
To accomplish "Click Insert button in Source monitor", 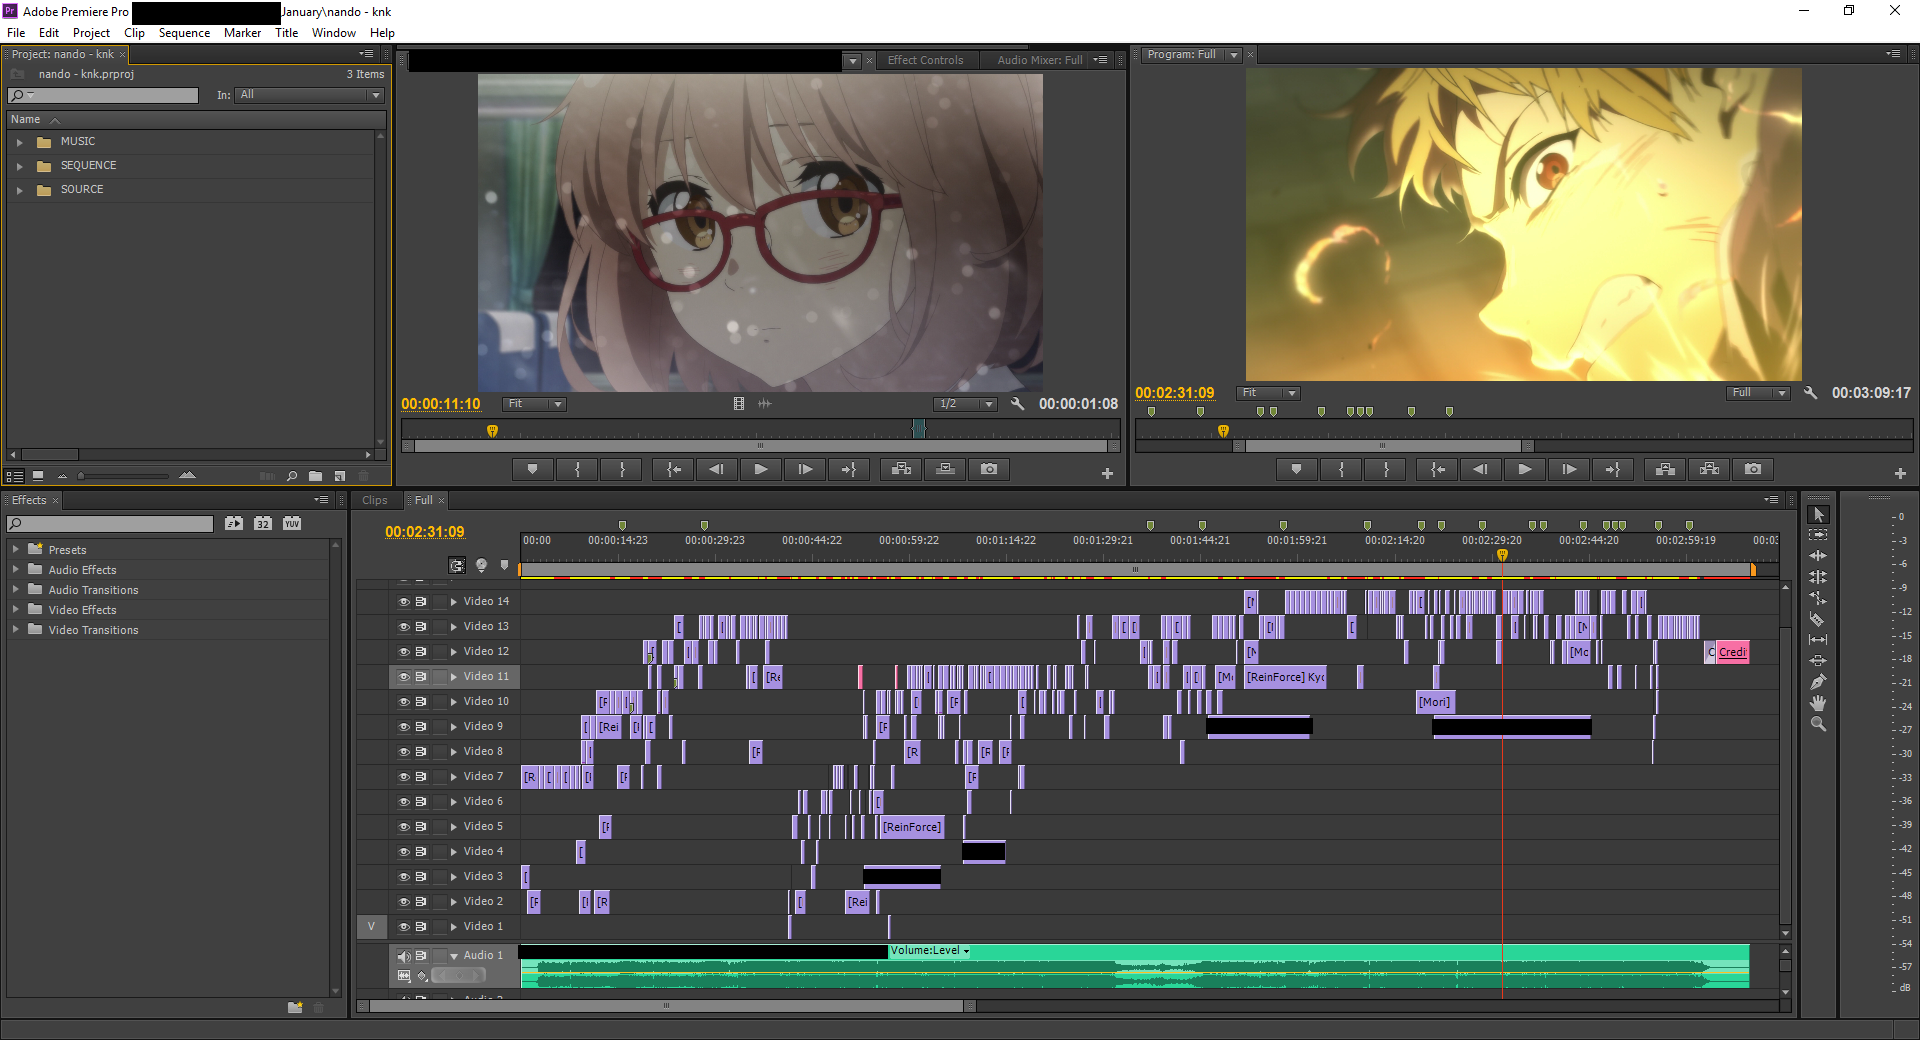I will [901, 469].
